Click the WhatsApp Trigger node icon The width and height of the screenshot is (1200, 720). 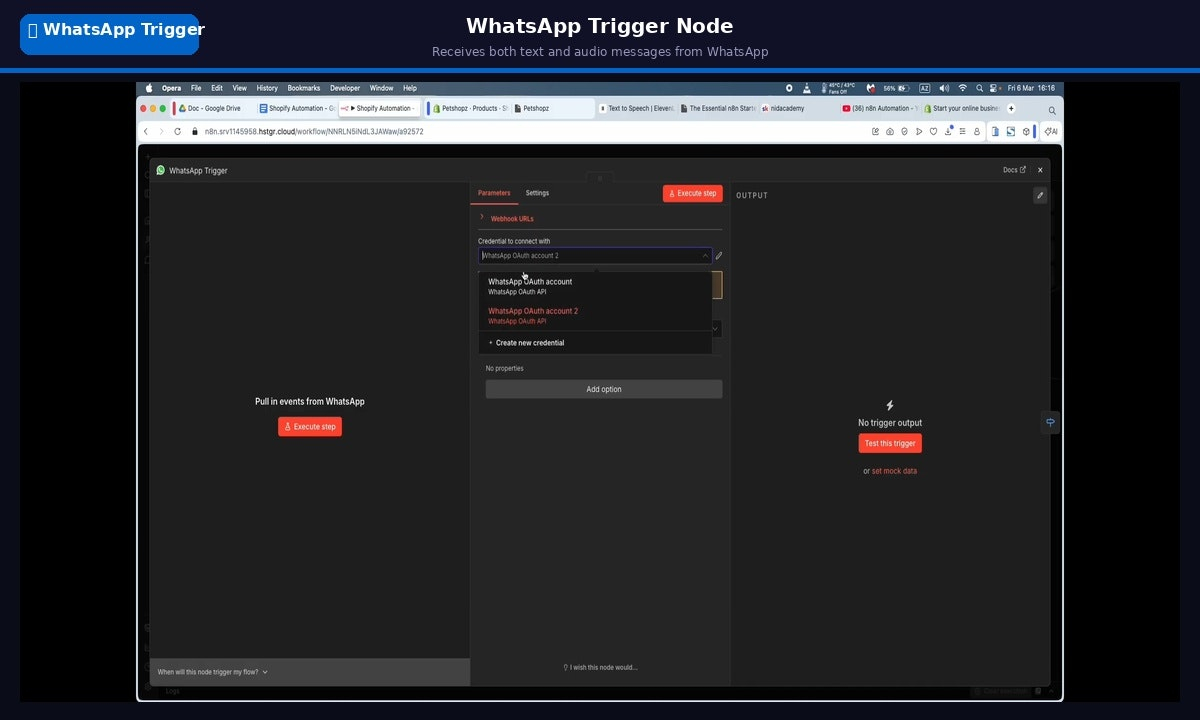[160, 170]
